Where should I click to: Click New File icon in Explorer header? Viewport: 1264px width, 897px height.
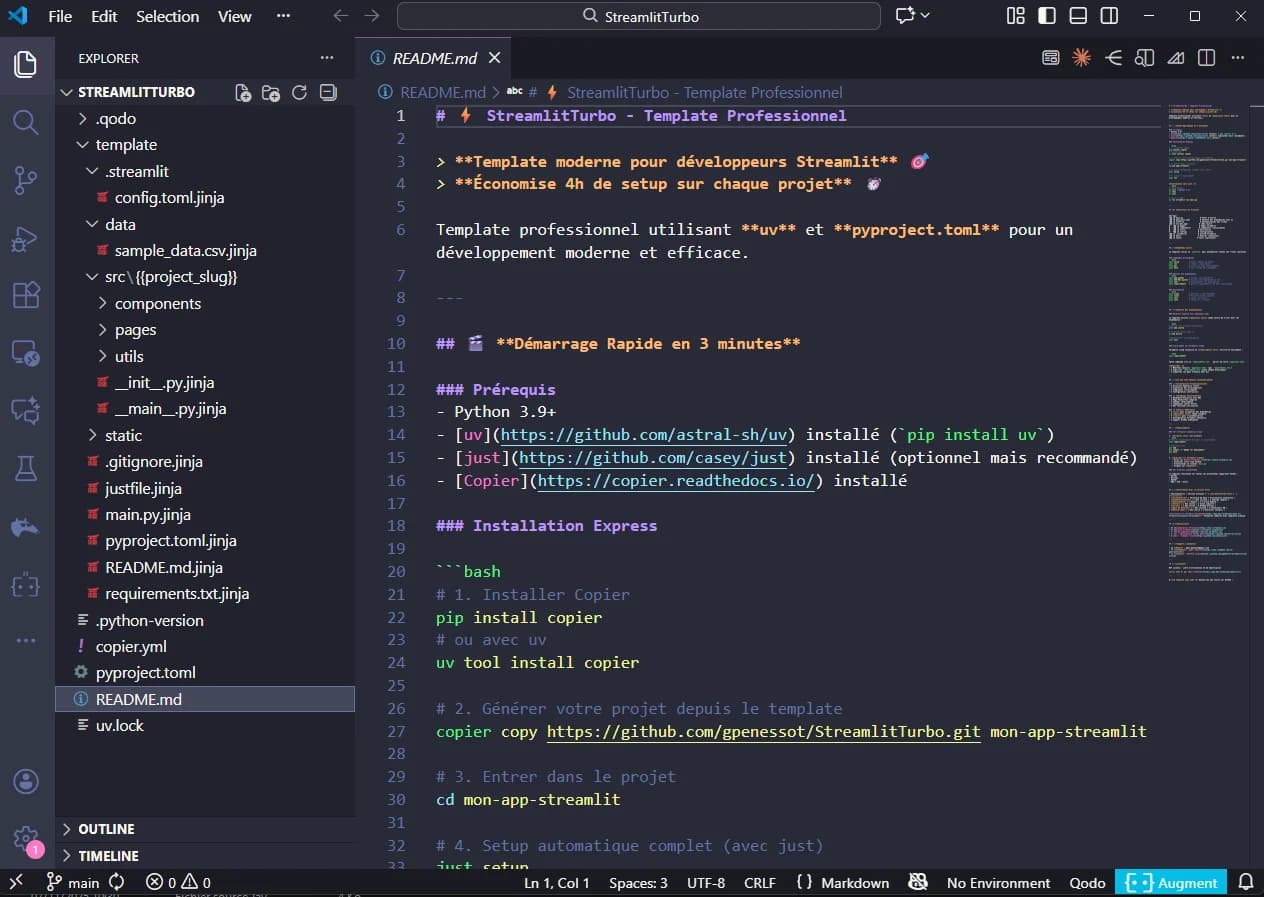(x=243, y=93)
